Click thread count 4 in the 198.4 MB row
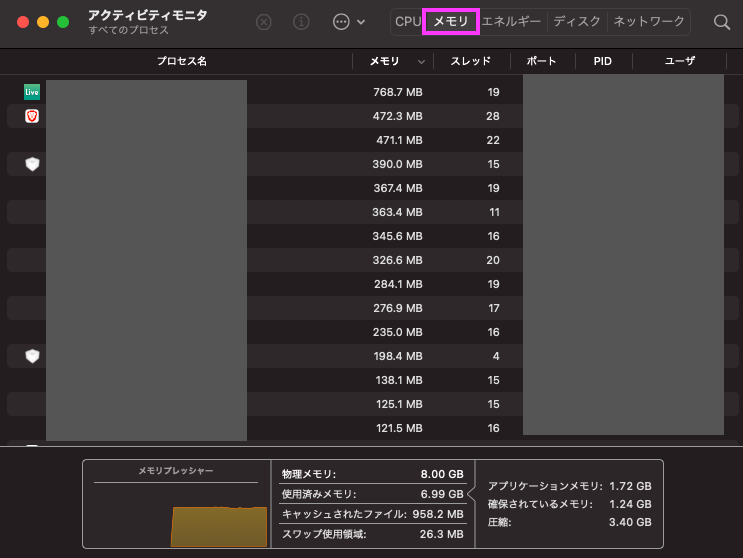Image resolution: width=743 pixels, height=558 pixels. tap(496, 356)
